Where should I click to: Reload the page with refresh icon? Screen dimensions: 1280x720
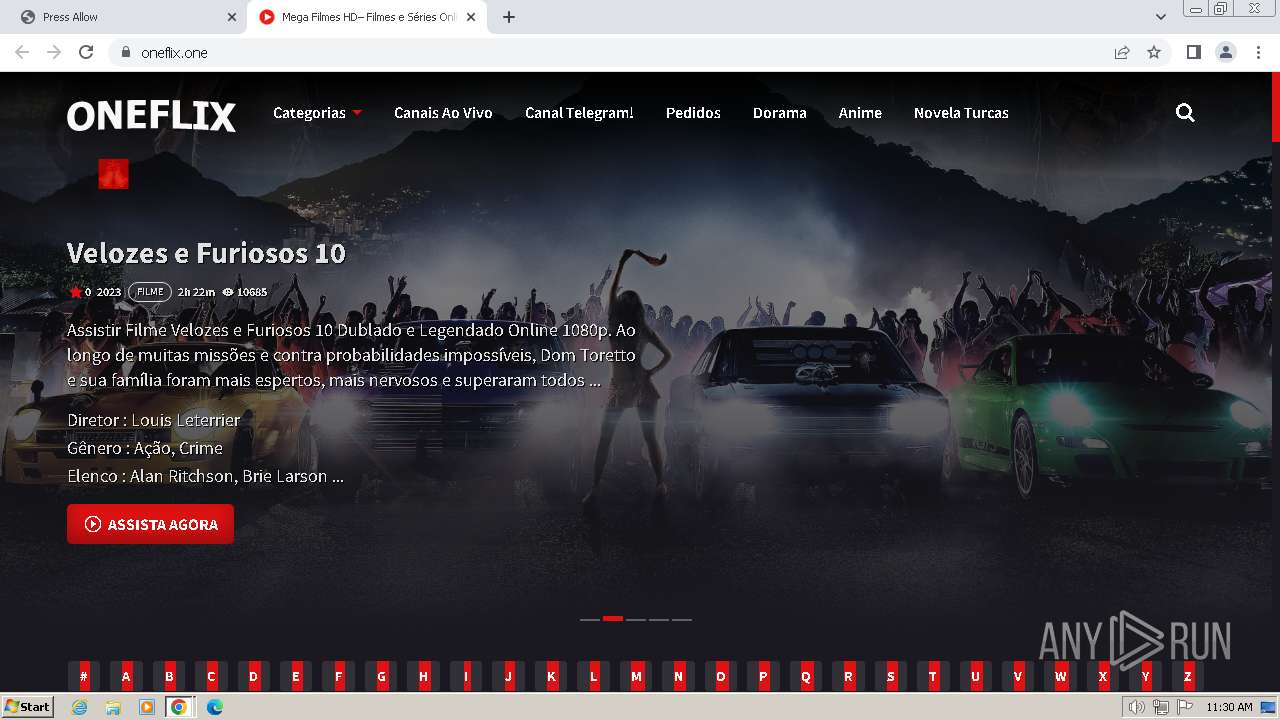coord(86,52)
